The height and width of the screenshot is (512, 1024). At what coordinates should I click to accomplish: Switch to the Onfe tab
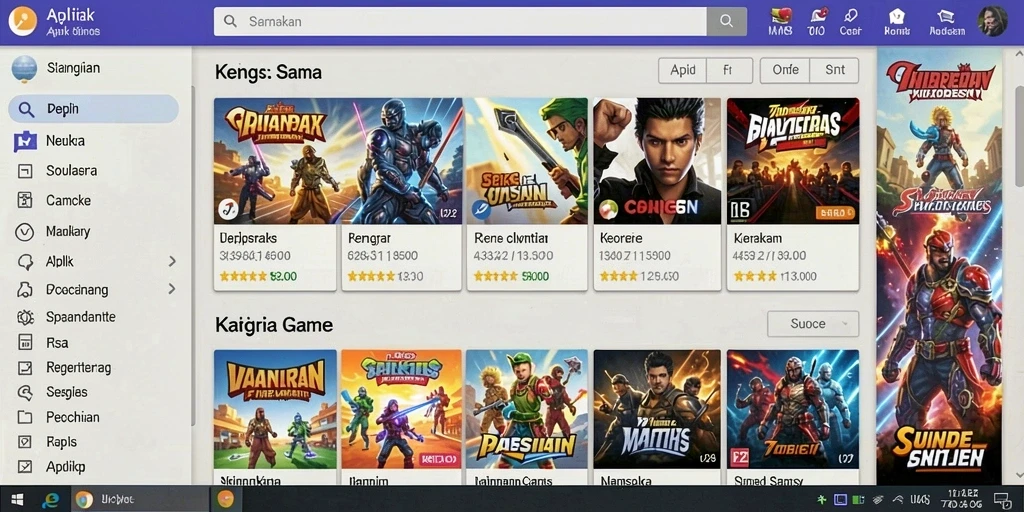[x=785, y=71]
